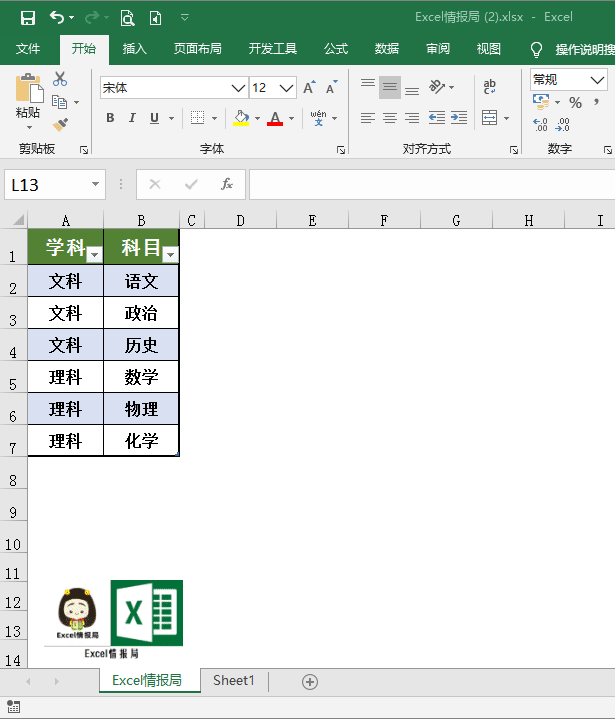
Task: Click the Save icon in quick access toolbar
Action: tap(27, 17)
